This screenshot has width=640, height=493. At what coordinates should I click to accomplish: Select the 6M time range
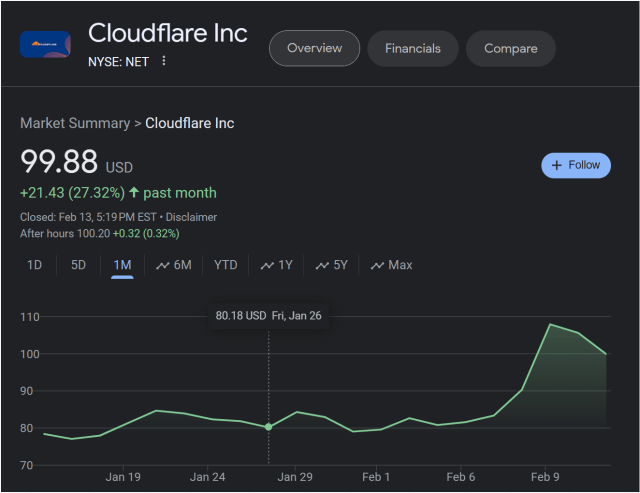(174, 265)
